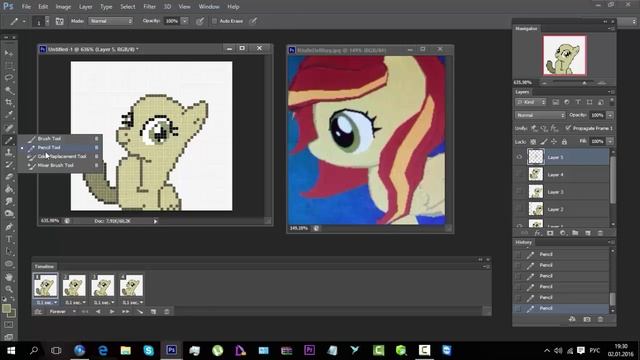Select the Paint Bucket tool

9,189
